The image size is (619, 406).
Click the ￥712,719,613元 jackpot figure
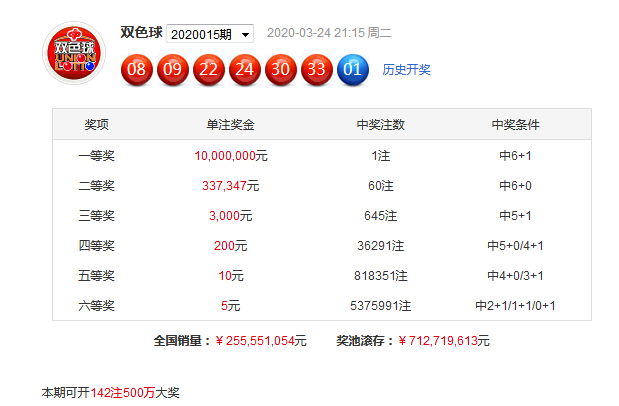click(x=444, y=340)
